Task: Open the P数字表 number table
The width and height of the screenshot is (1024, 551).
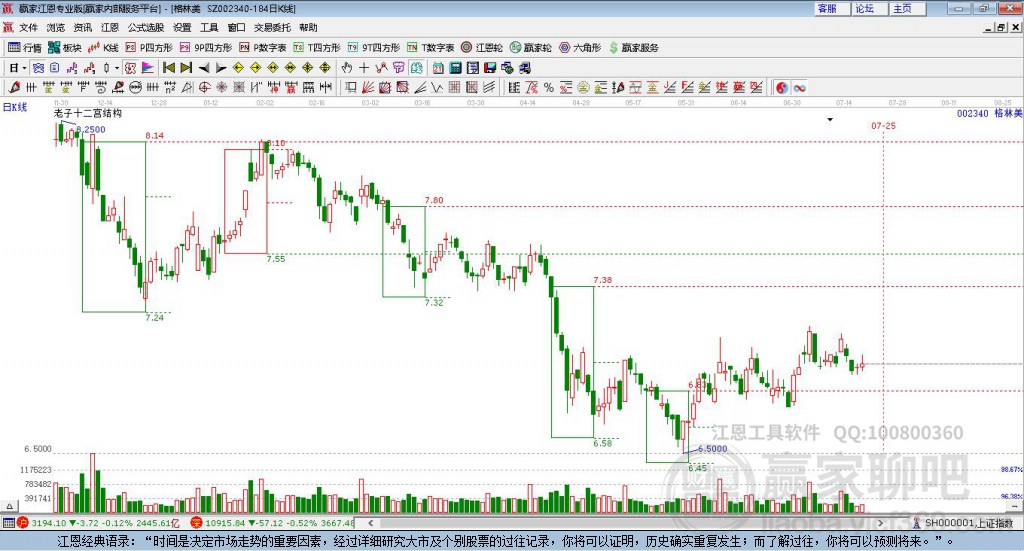Action: 263,48
